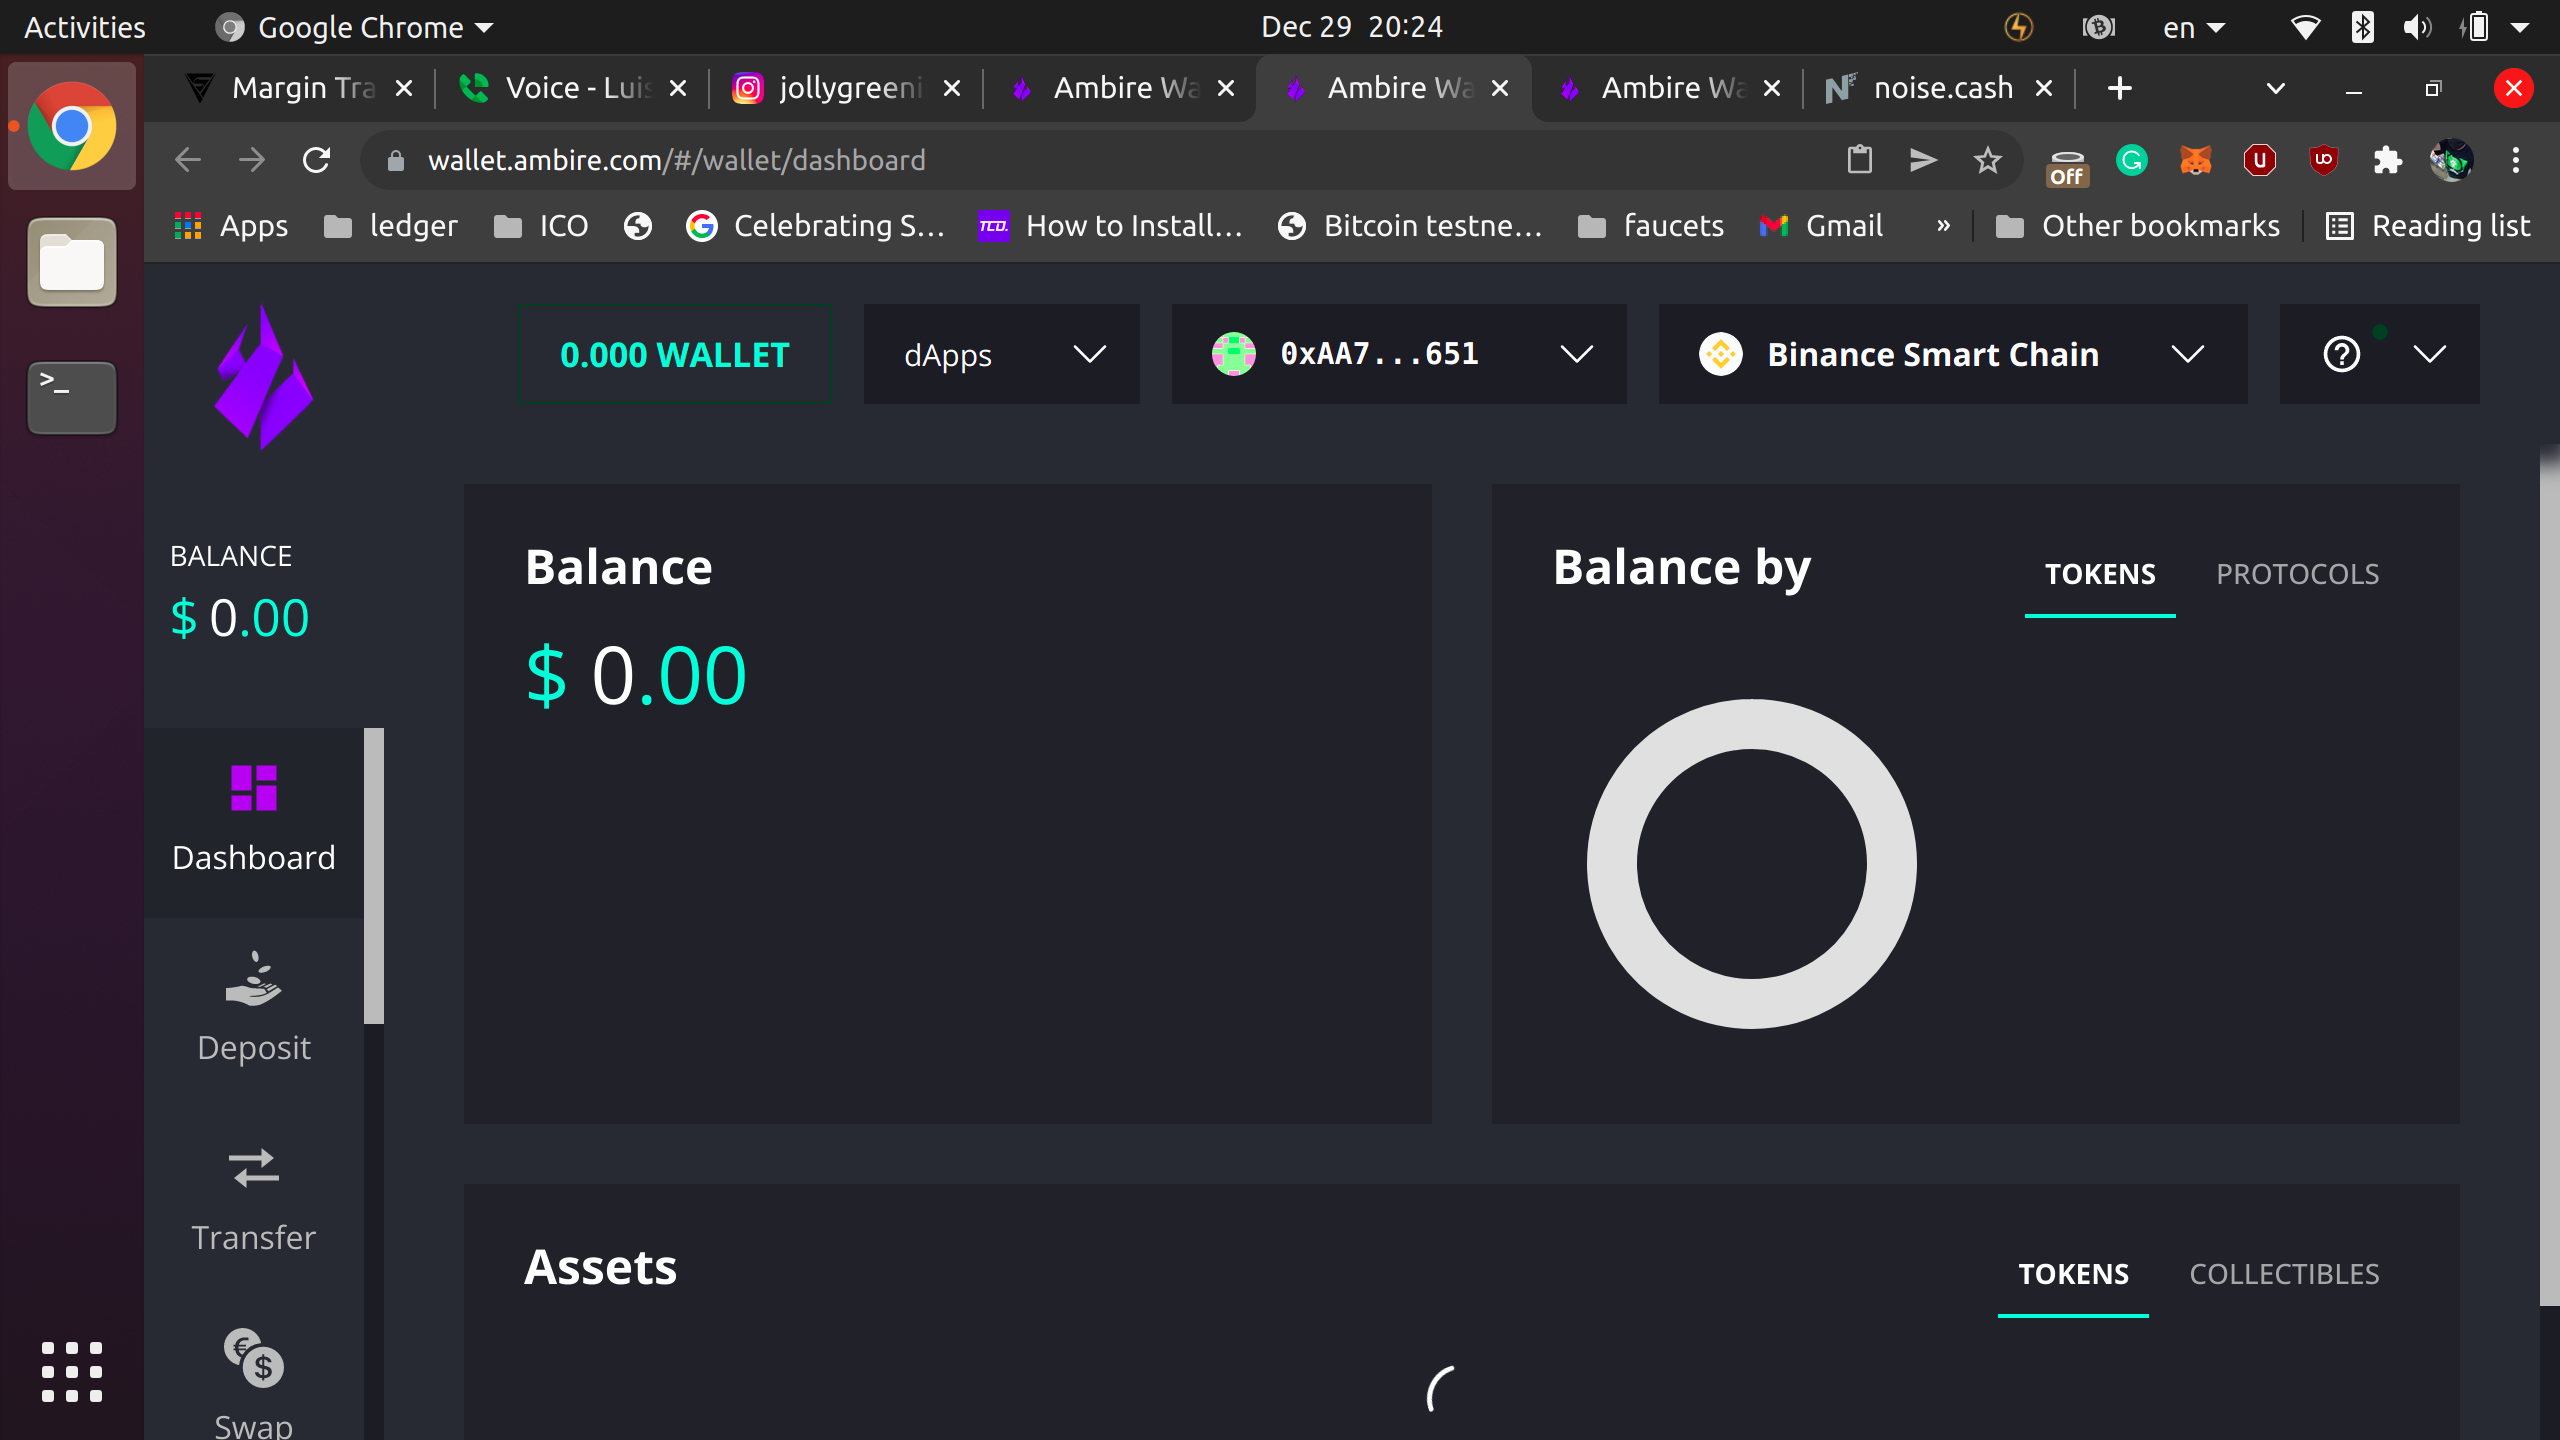Image resolution: width=2560 pixels, height=1440 pixels.
Task: Switch to the Voice - Luis tab
Action: coord(572,88)
